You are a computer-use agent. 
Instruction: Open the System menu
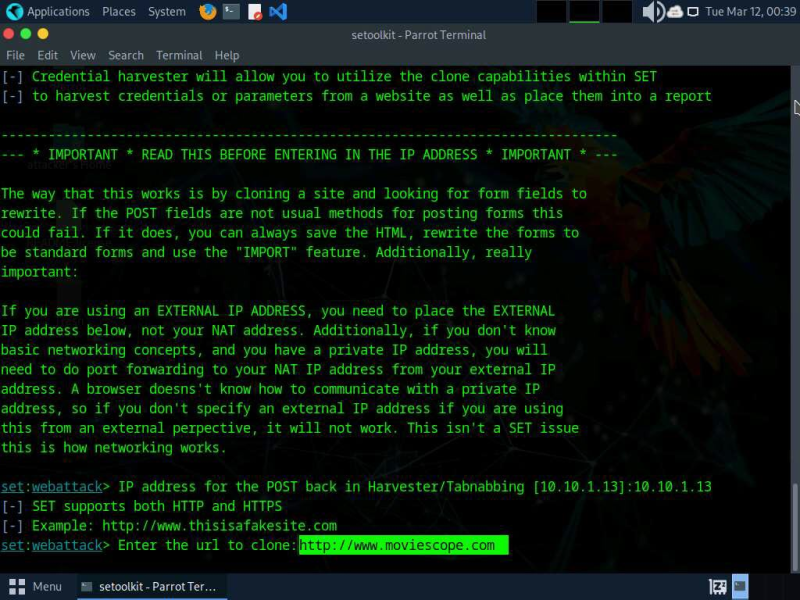(167, 12)
